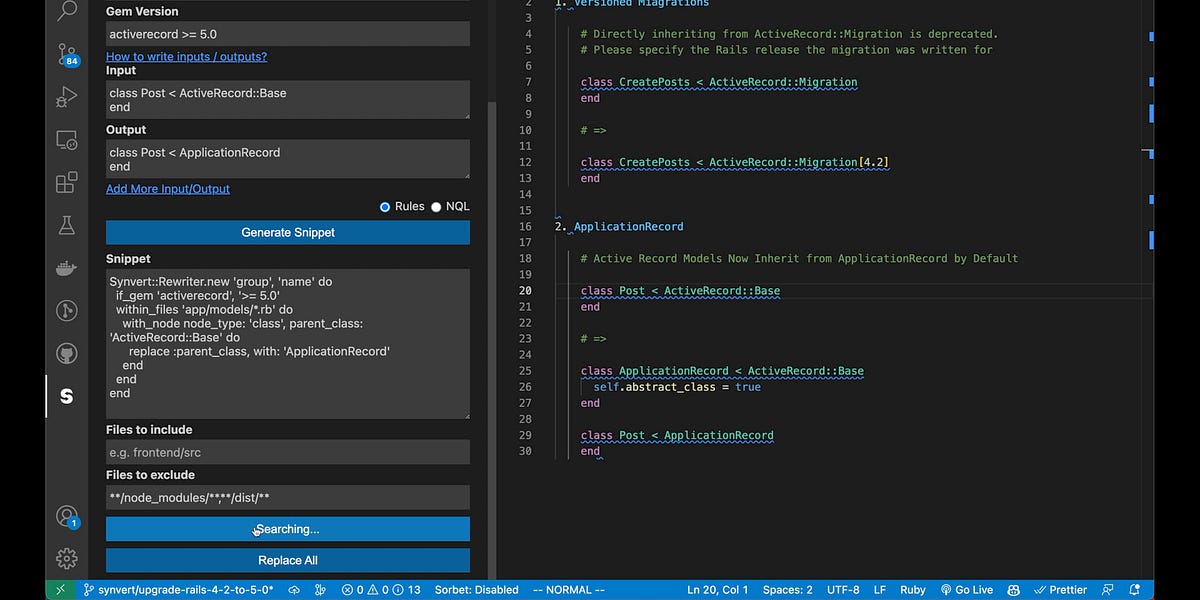Click the Files to include input field
1200x600 pixels.
(287, 452)
